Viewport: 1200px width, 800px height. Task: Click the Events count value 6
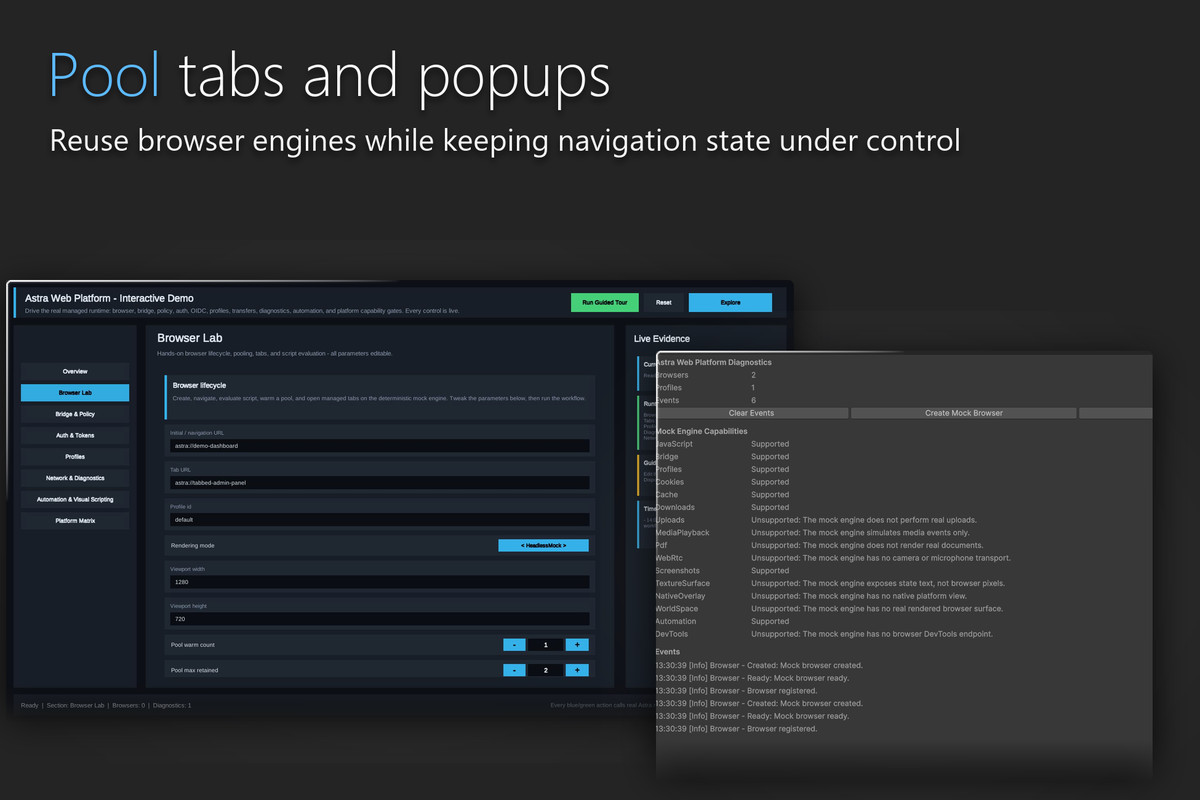point(754,400)
